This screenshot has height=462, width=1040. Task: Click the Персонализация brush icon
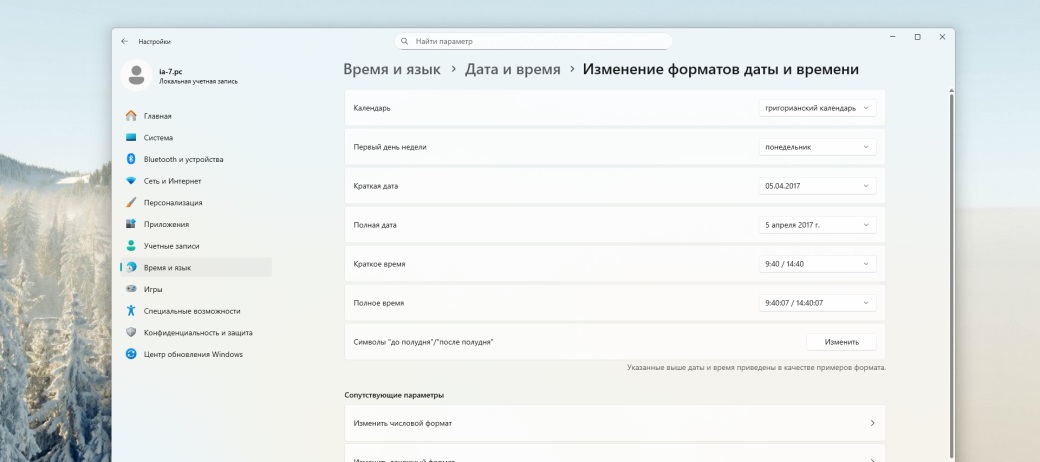(131, 203)
